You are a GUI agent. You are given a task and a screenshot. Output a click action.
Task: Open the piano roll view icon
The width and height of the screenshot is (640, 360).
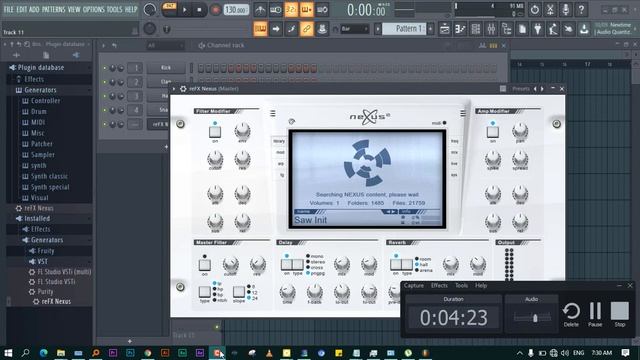pos(460,29)
